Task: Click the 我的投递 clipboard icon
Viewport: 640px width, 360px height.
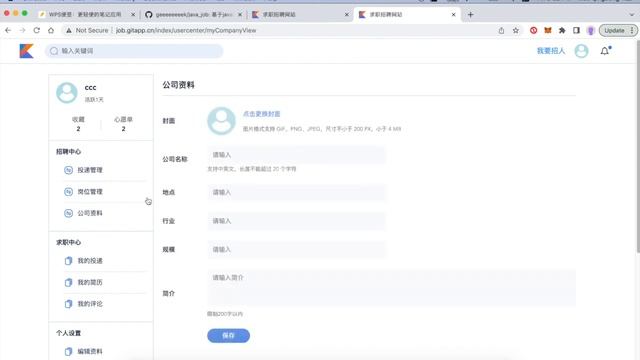Action: tap(68, 261)
